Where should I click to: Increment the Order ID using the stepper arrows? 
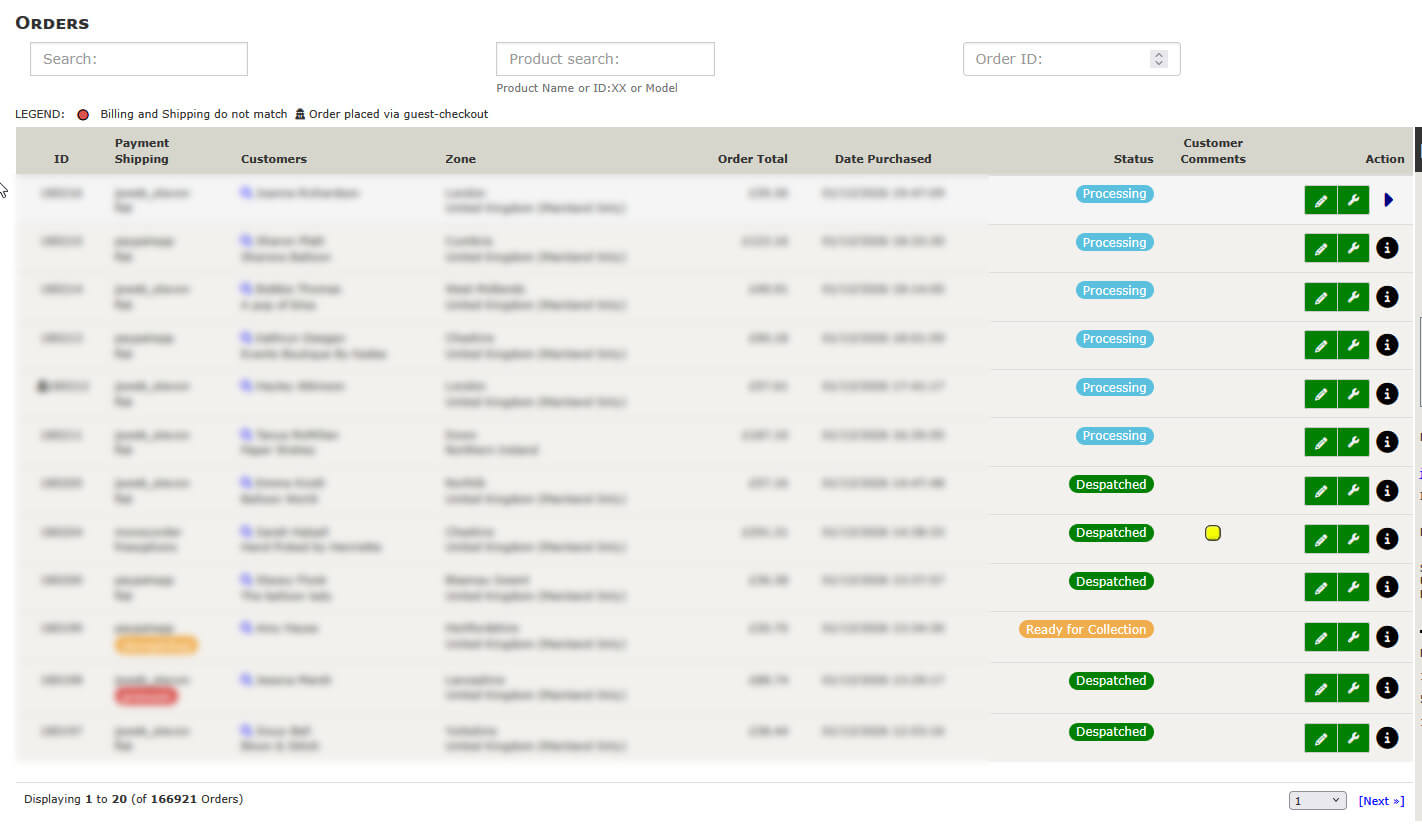1159,55
